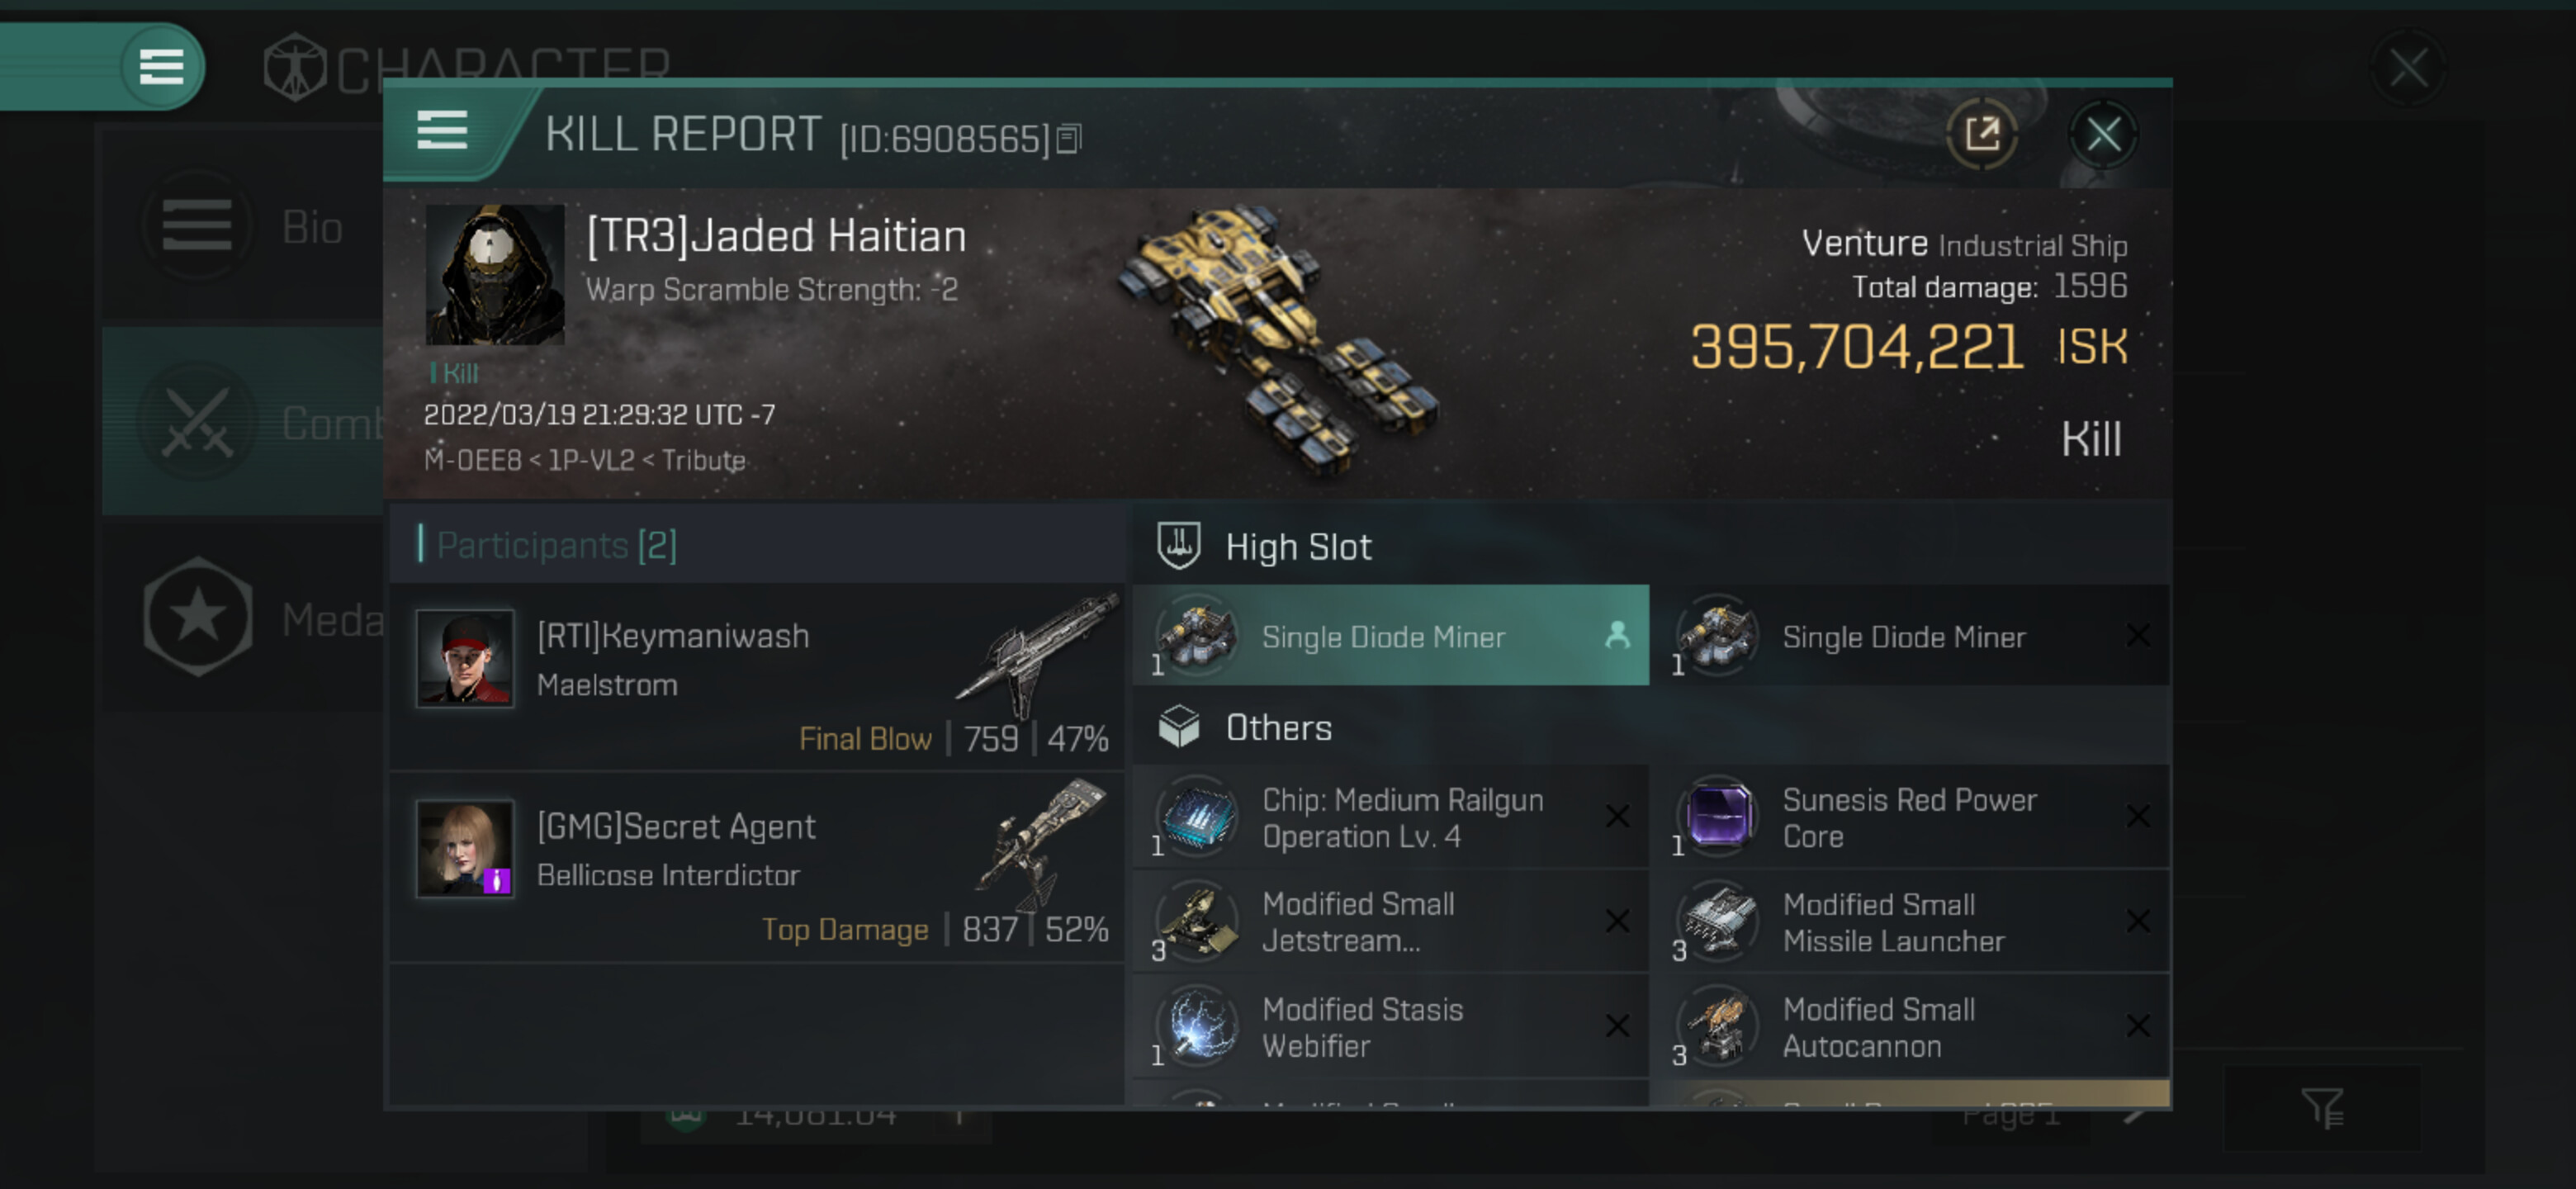Open Jaded Haitian's character portrait
The height and width of the screenshot is (1189, 2576).
tap(494, 274)
